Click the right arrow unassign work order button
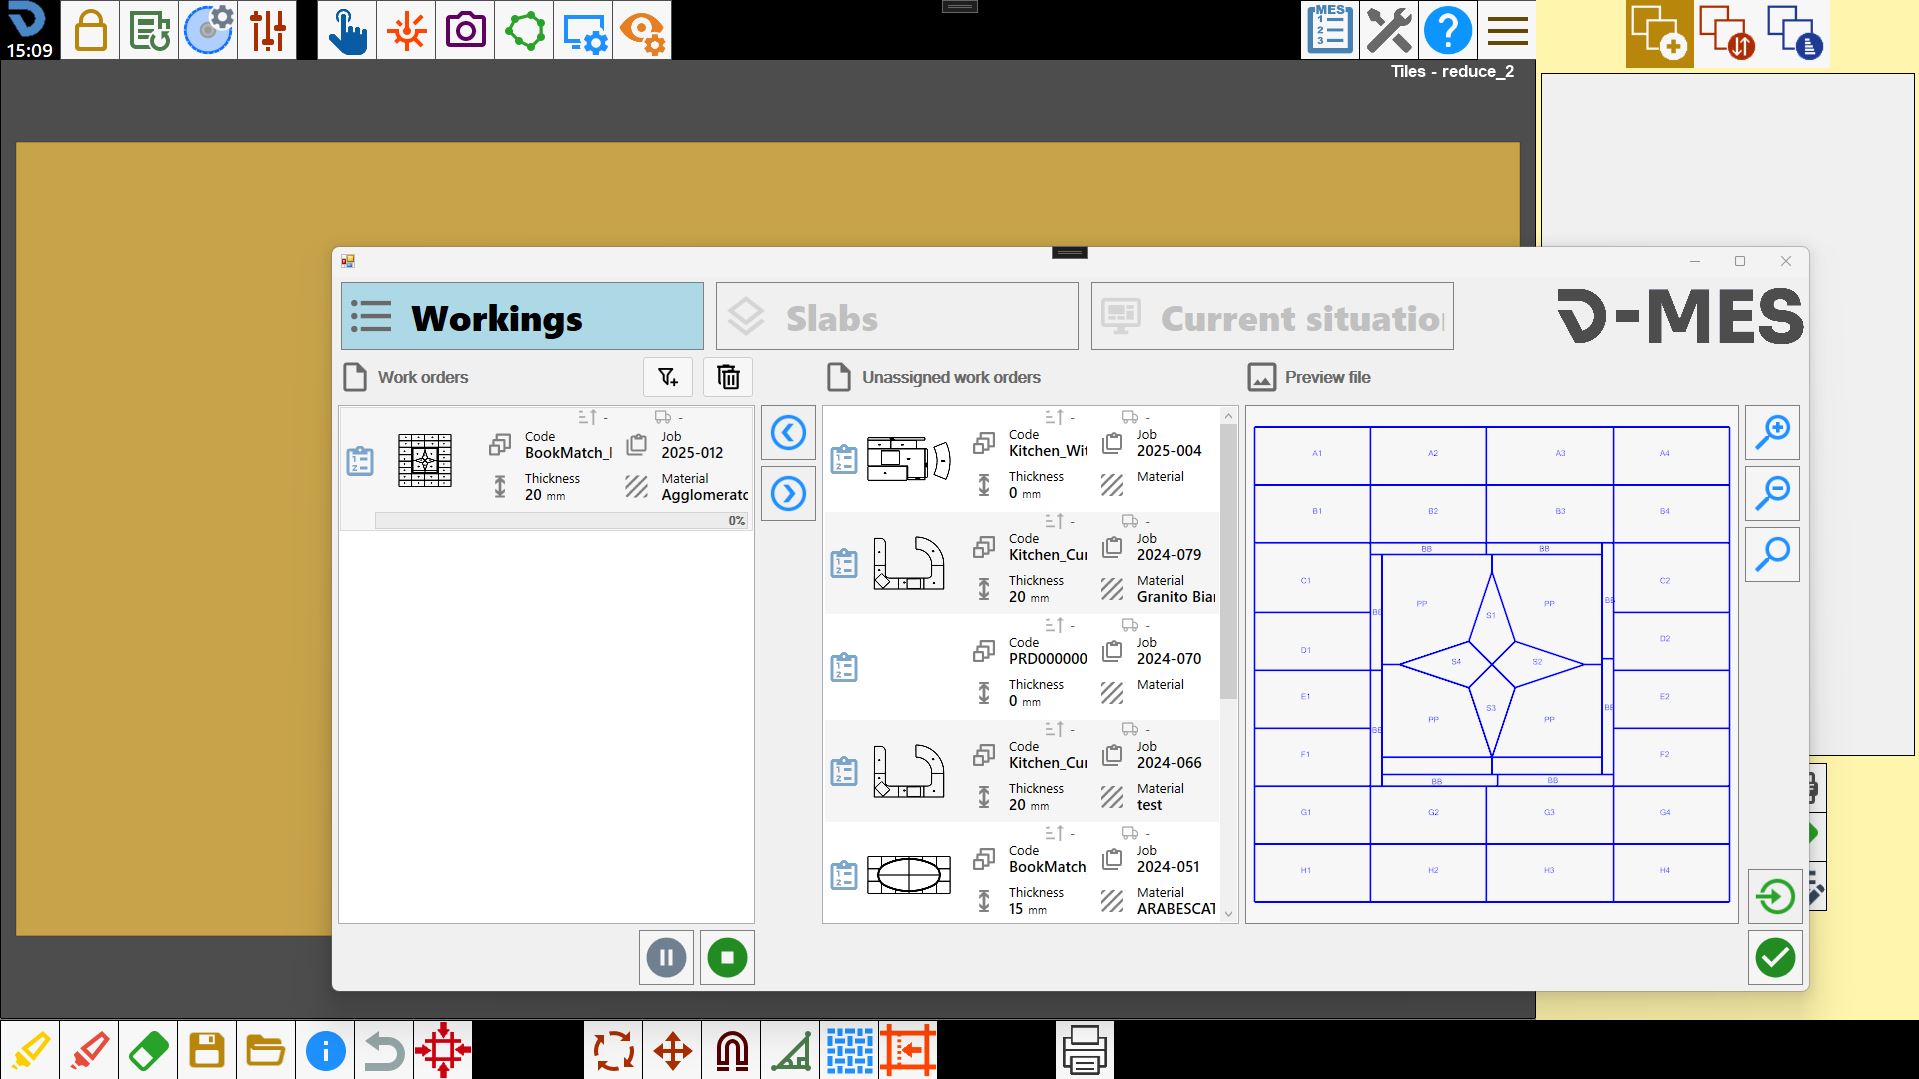 [x=788, y=493]
